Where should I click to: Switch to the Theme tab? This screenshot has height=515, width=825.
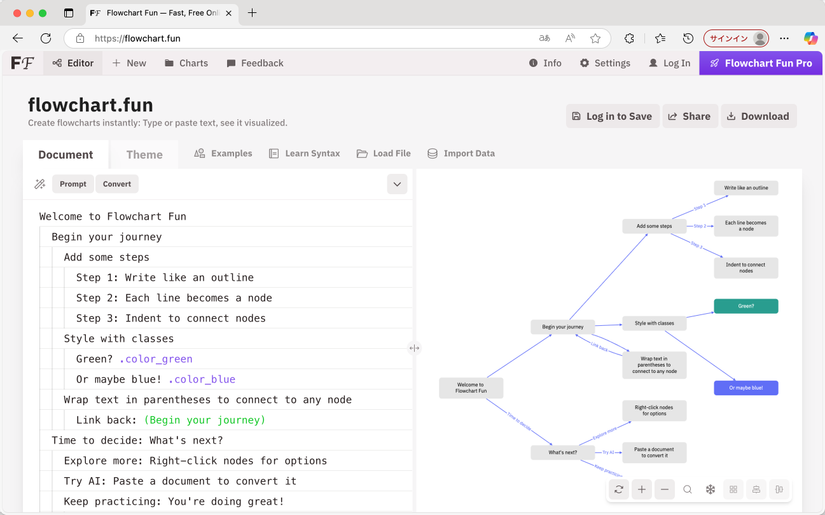144,155
